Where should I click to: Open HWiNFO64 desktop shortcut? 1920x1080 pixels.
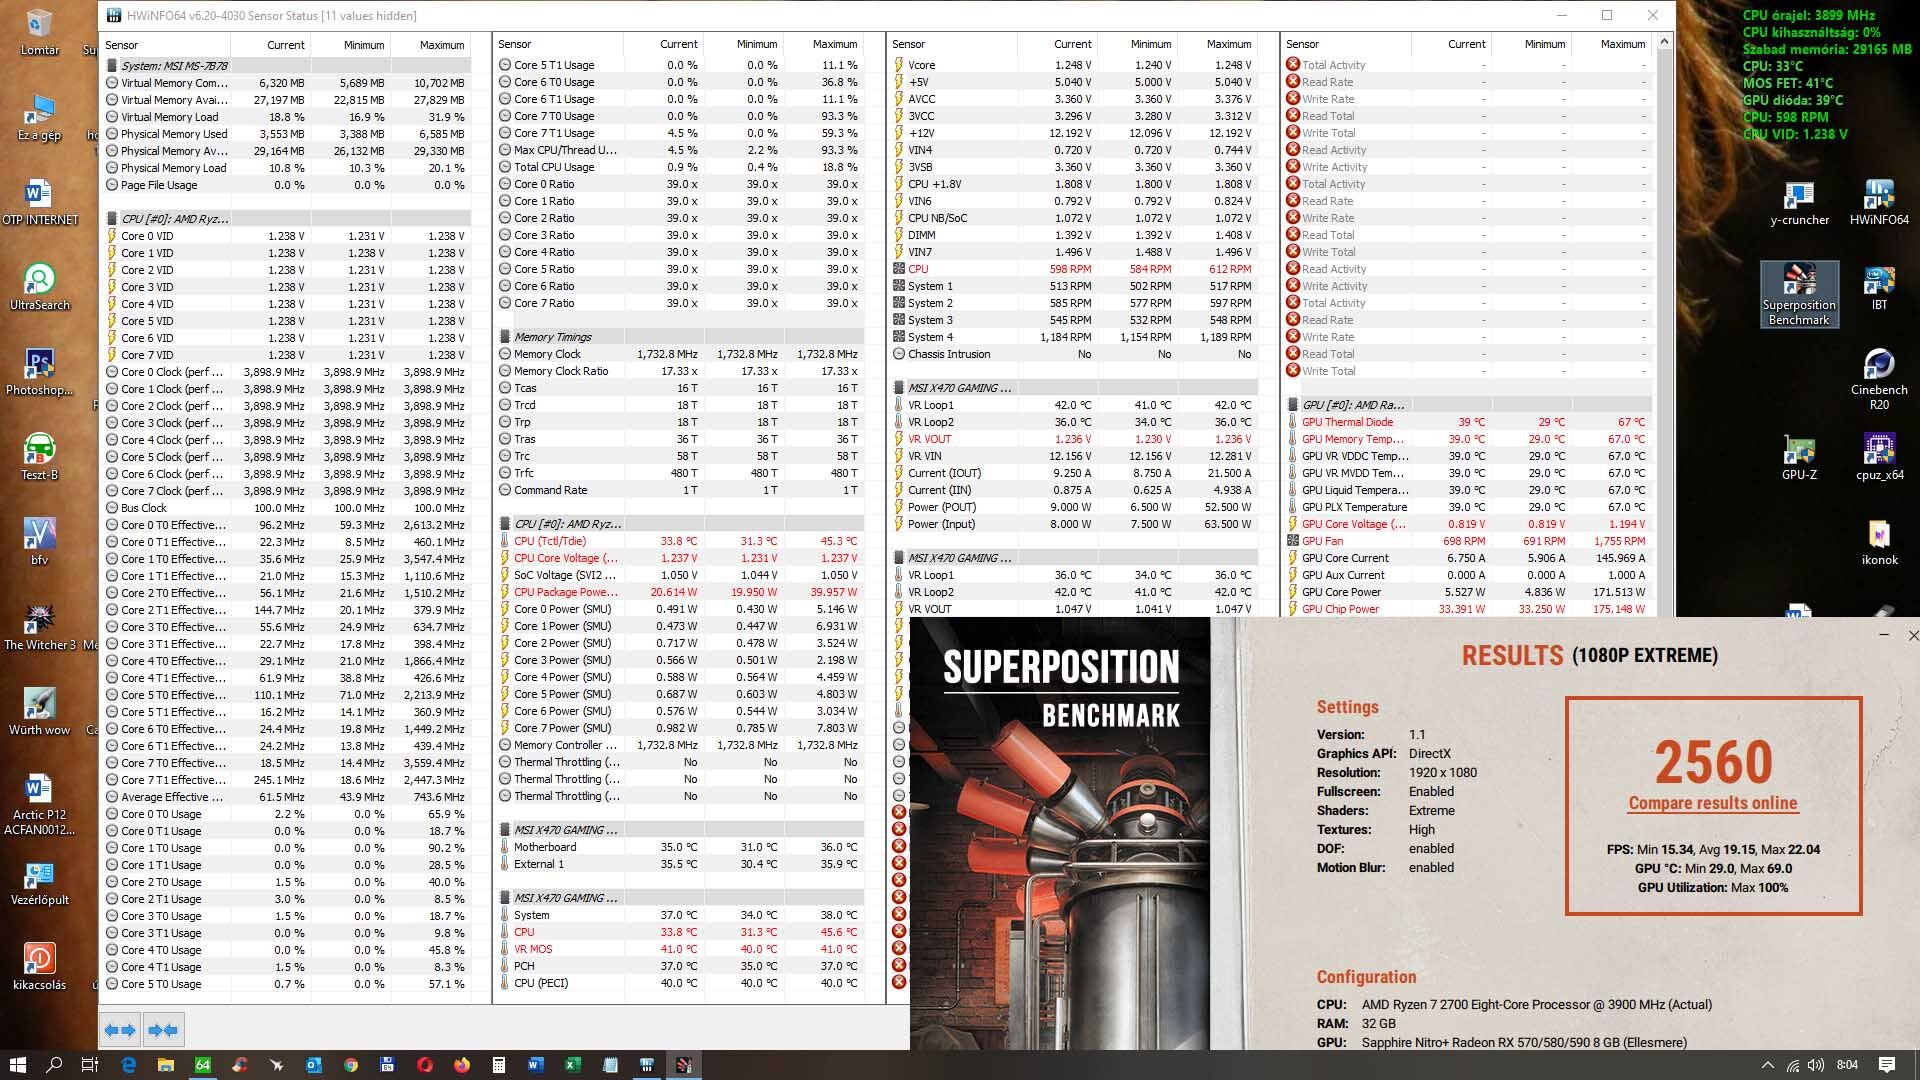tap(1879, 203)
